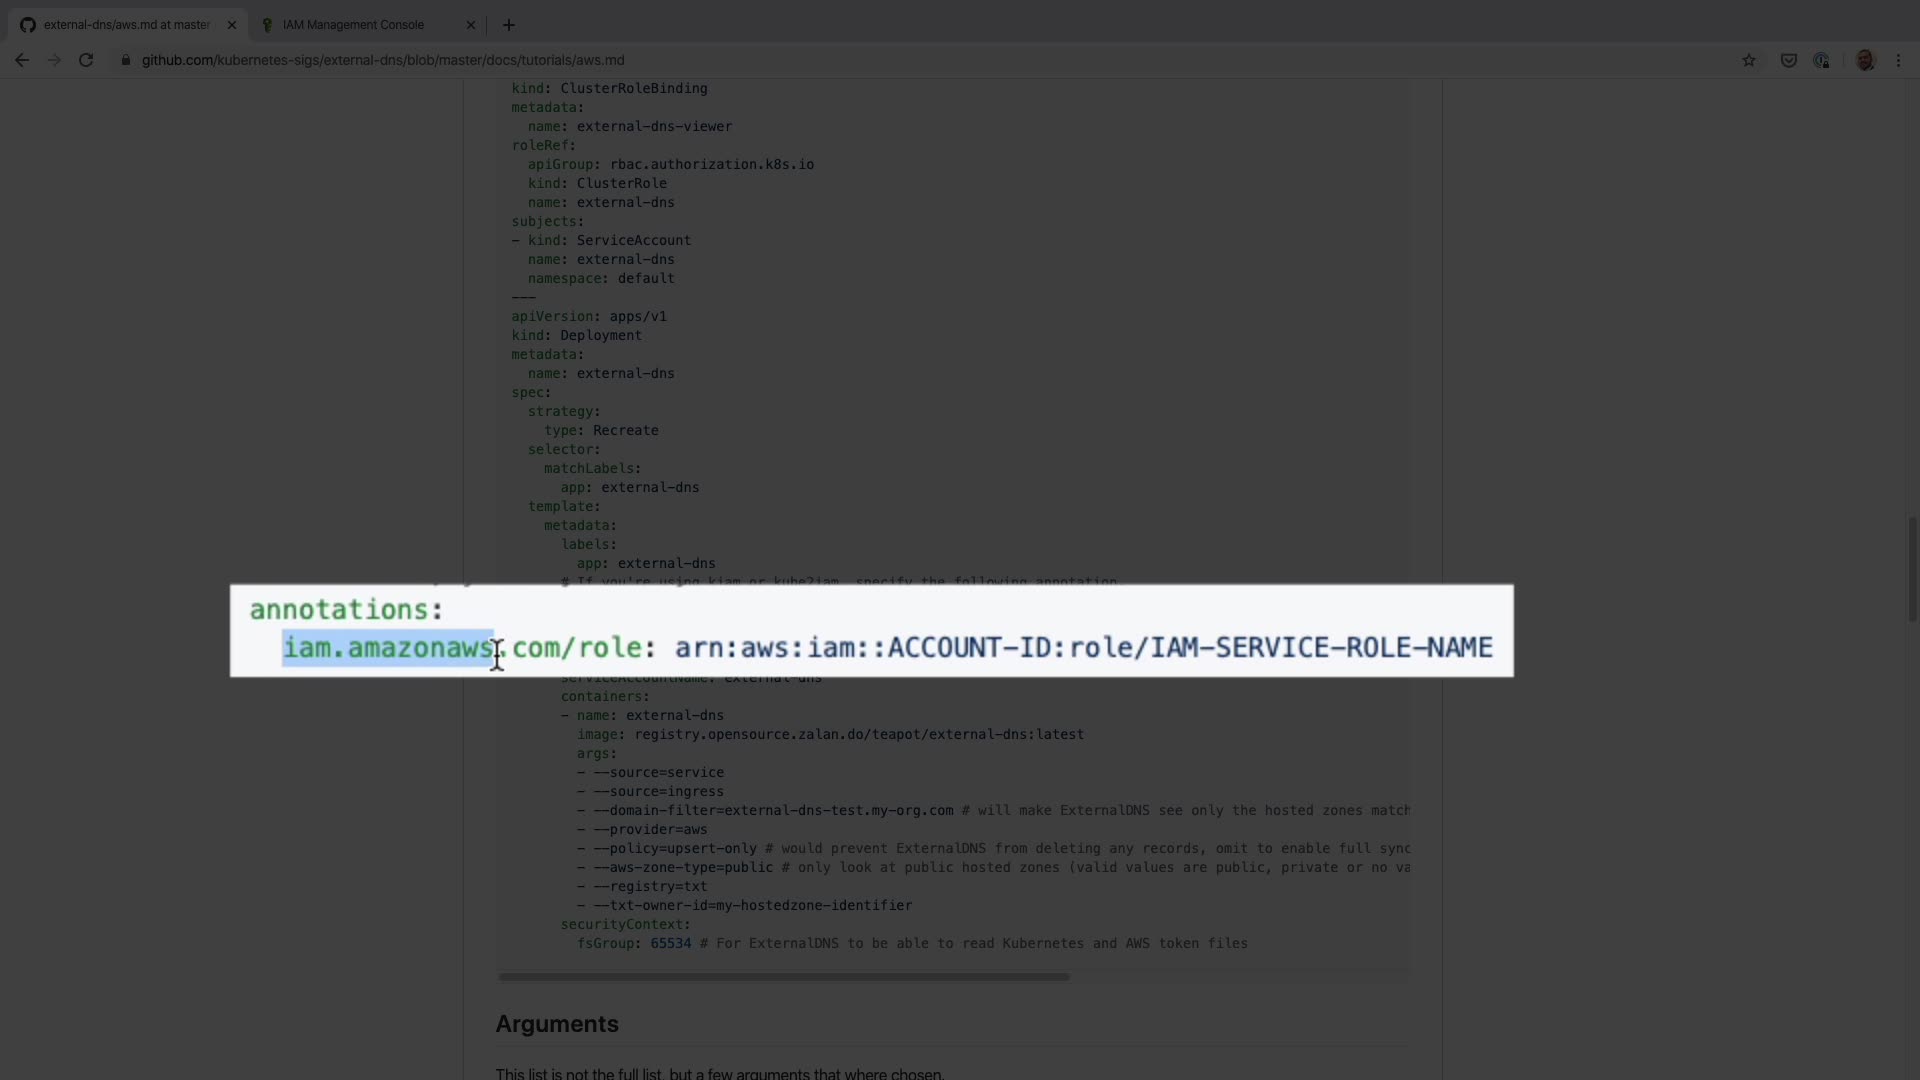This screenshot has width=1920, height=1080.
Task: Close the IAM Management Console tab
Action: pos(472,25)
